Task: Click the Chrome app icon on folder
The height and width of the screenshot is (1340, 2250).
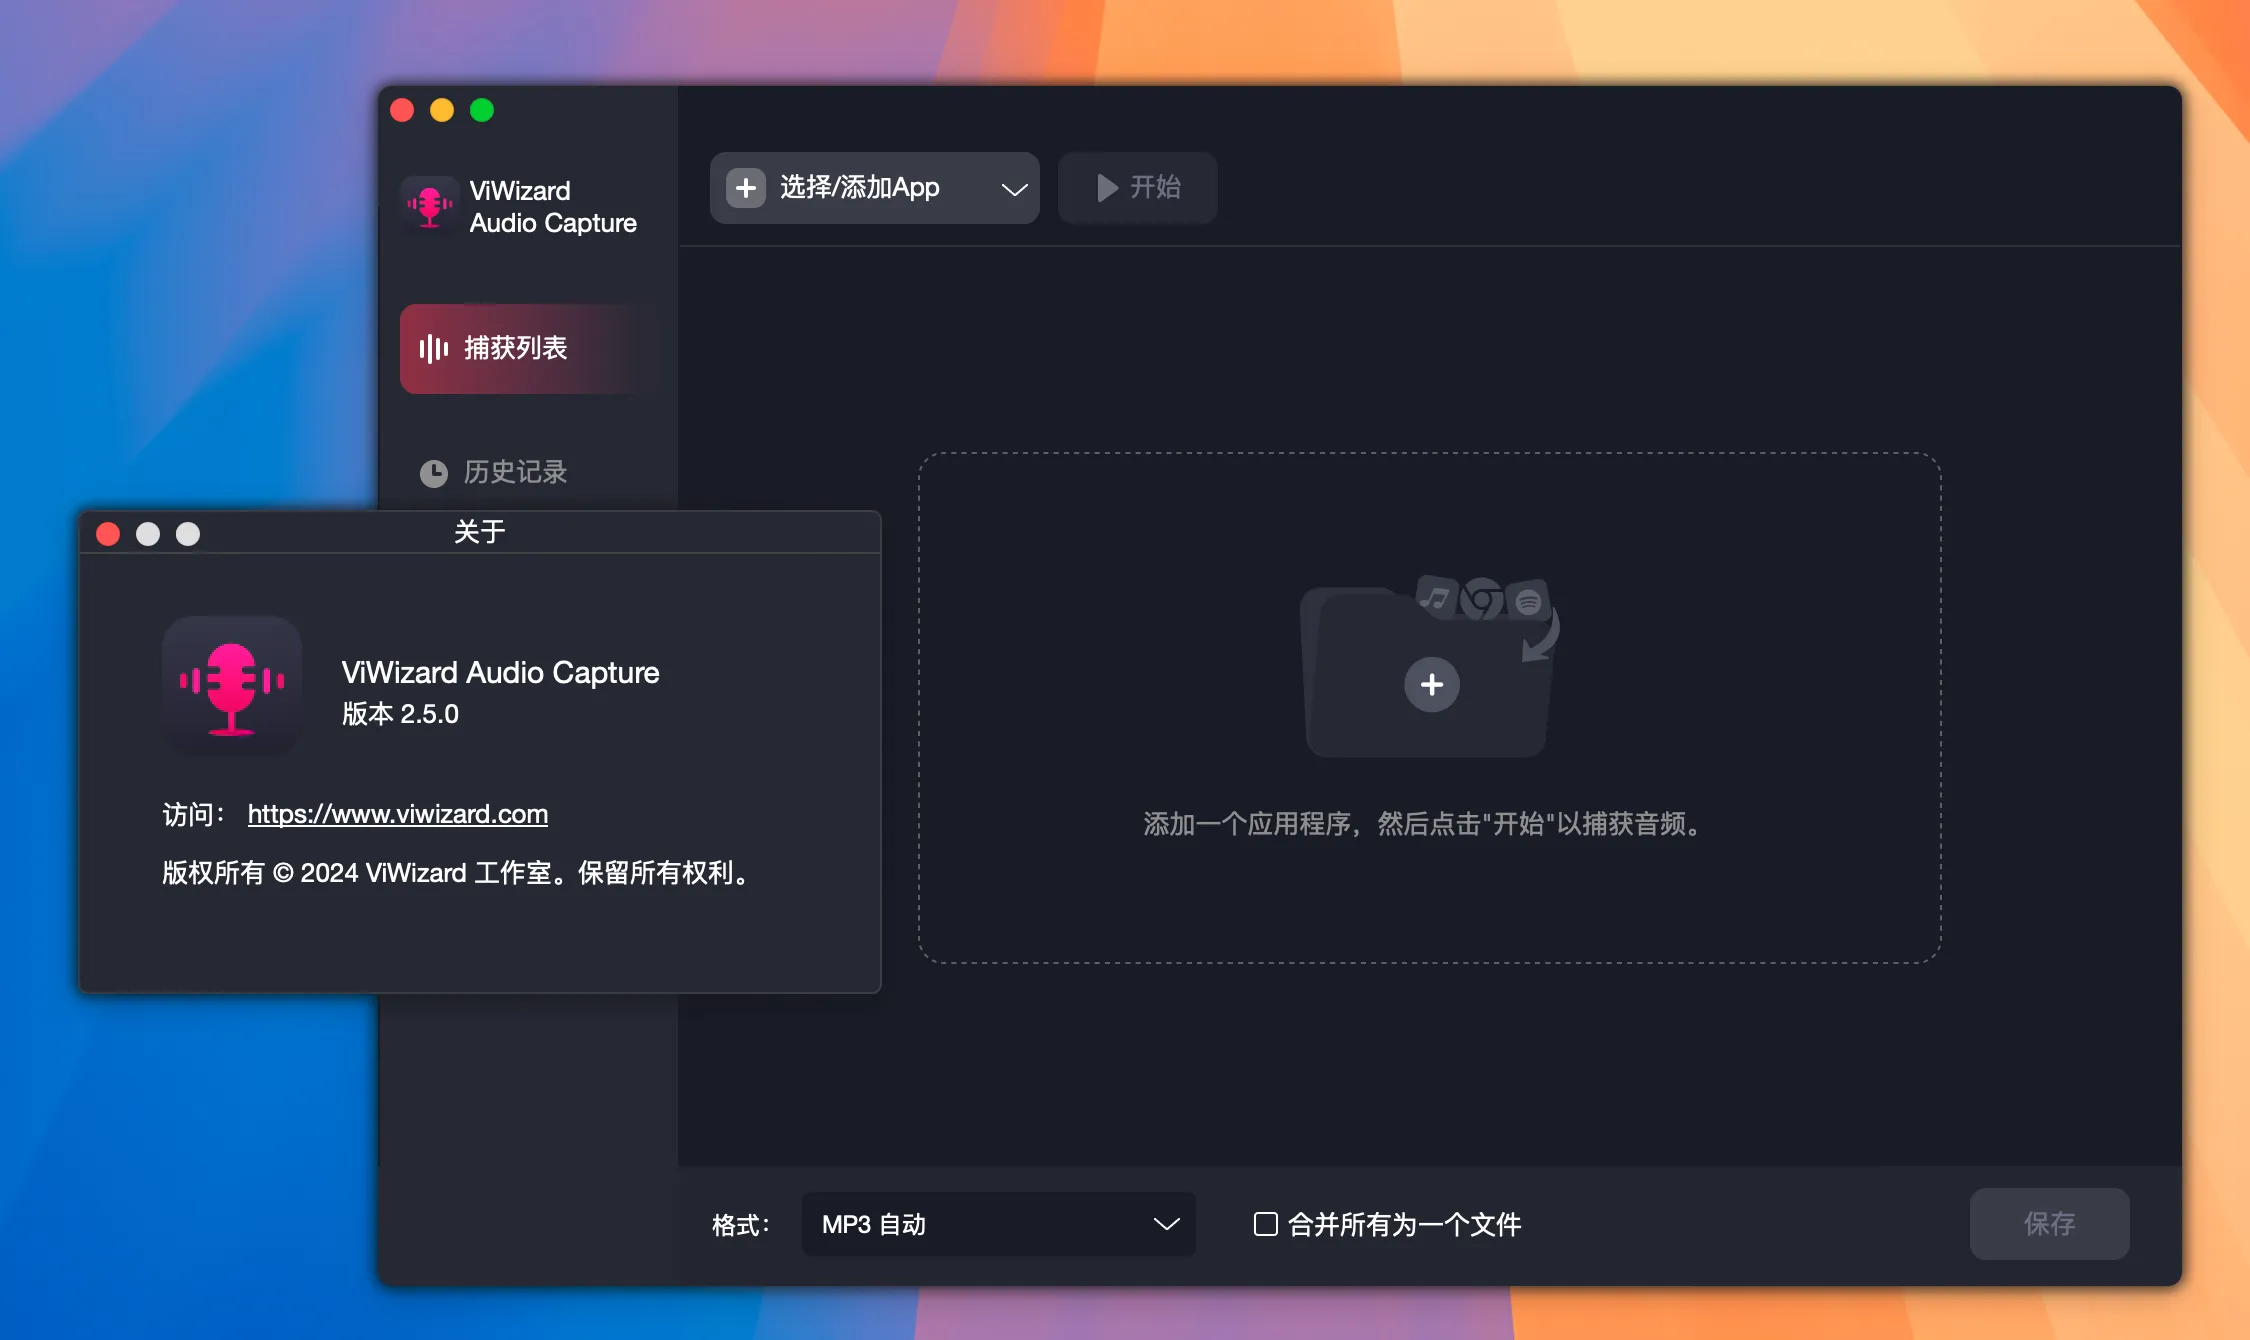Action: point(1482,600)
